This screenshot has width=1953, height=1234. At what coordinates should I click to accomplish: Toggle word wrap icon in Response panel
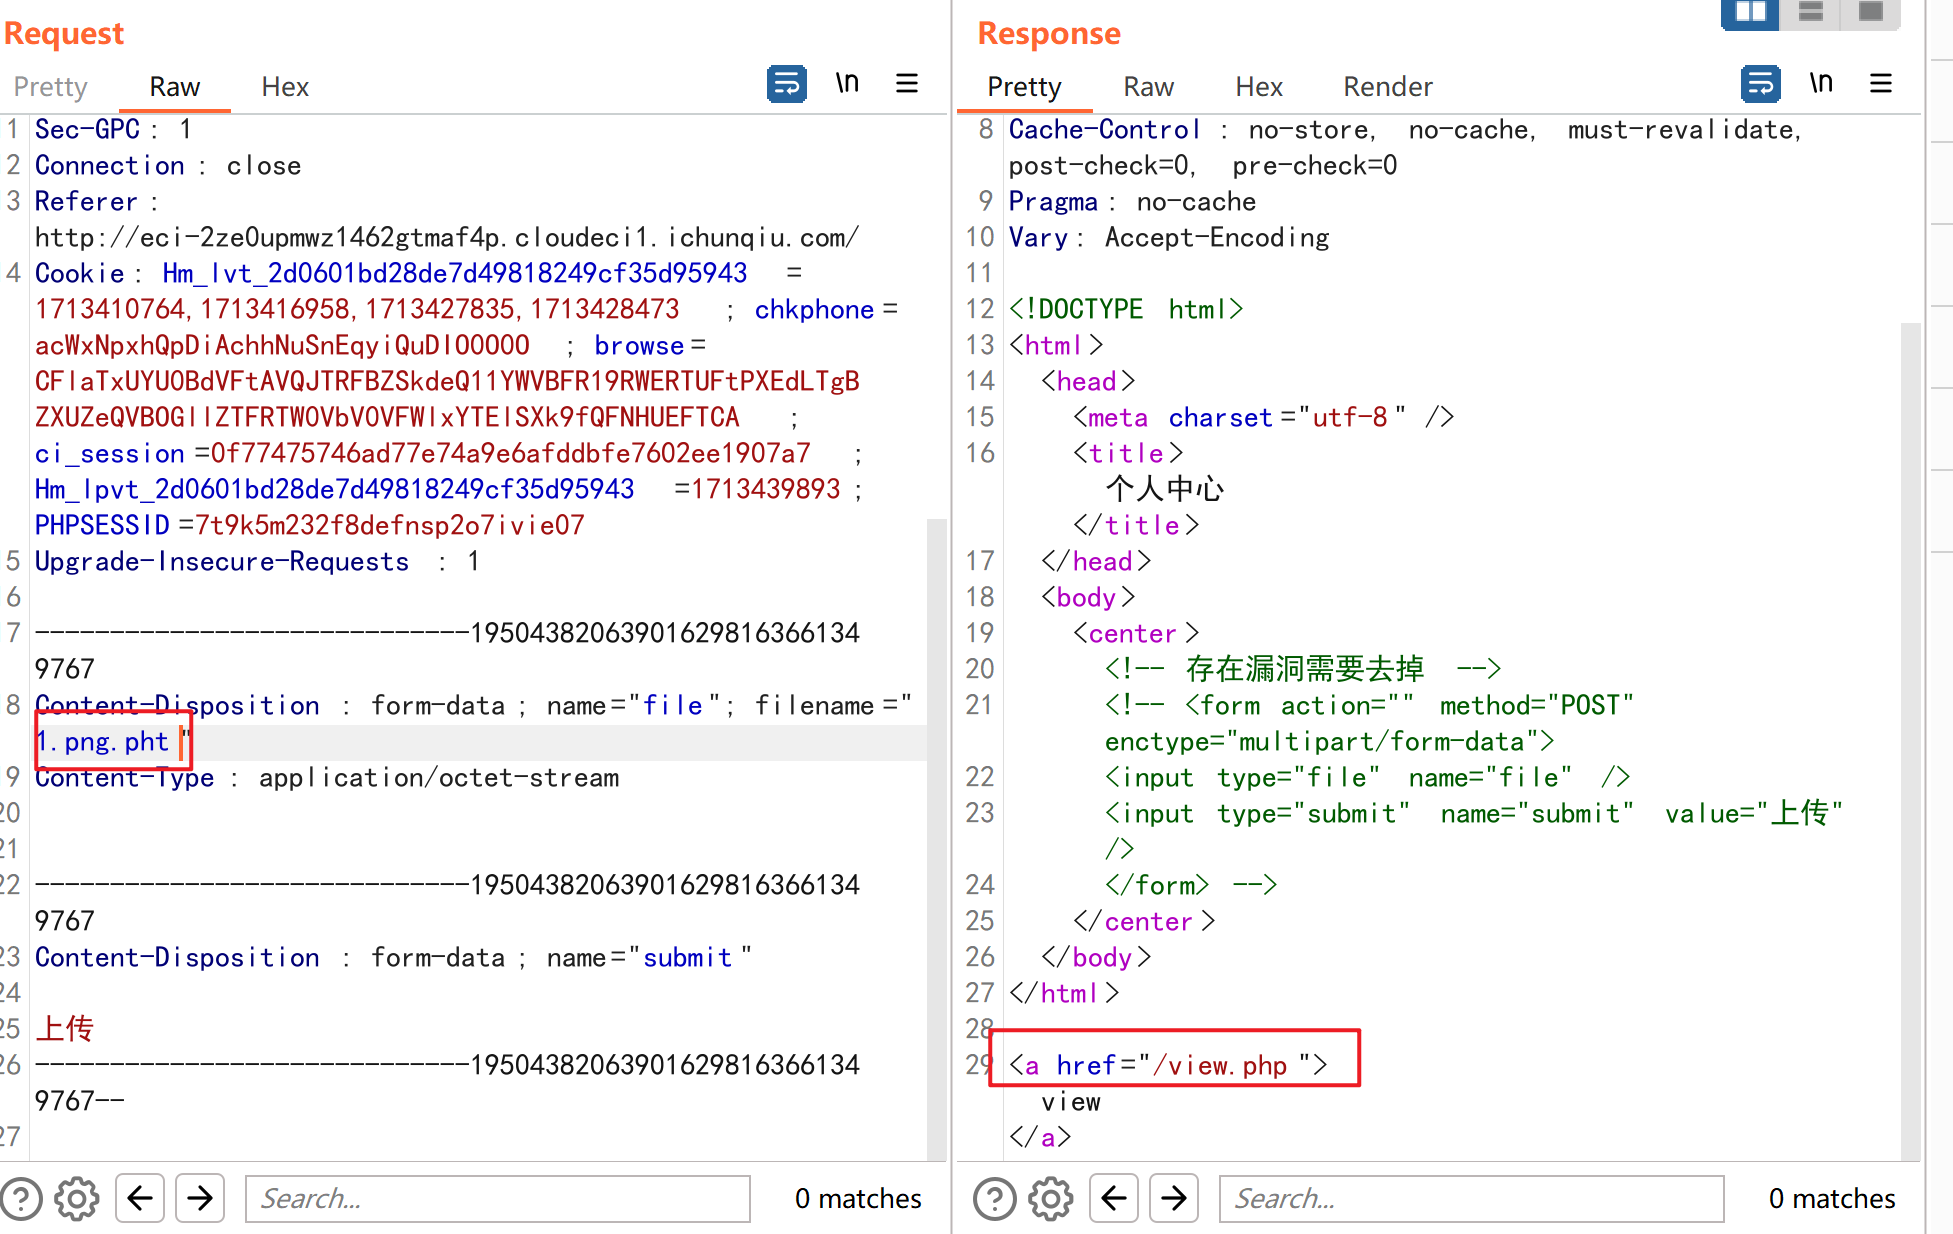click(1760, 84)
